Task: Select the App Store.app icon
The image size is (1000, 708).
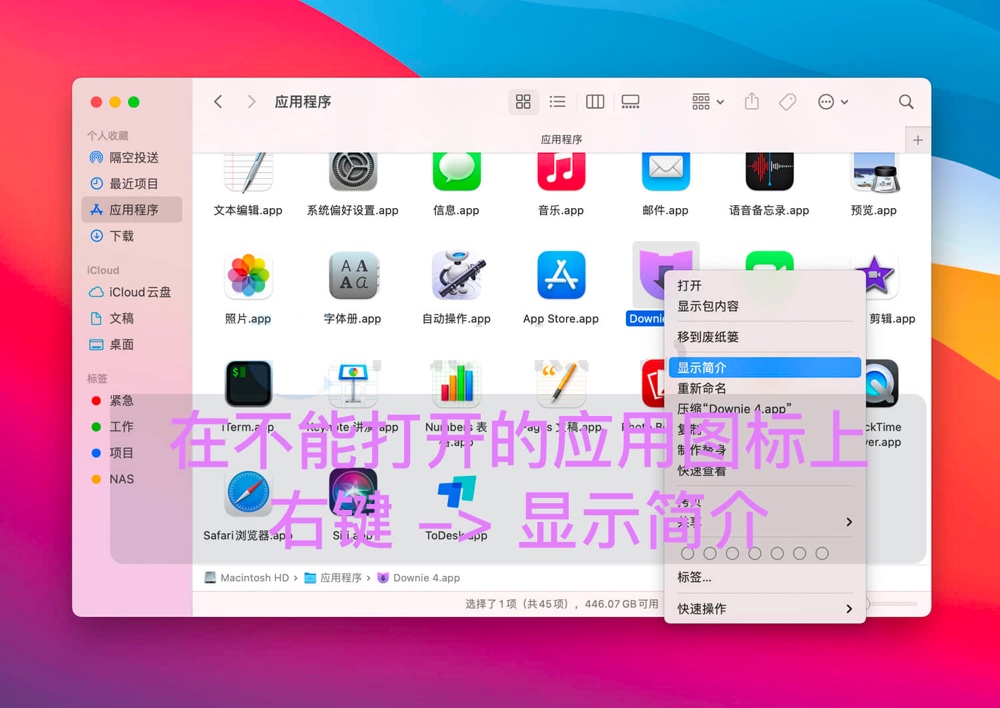Action: (x=561, y=276)
